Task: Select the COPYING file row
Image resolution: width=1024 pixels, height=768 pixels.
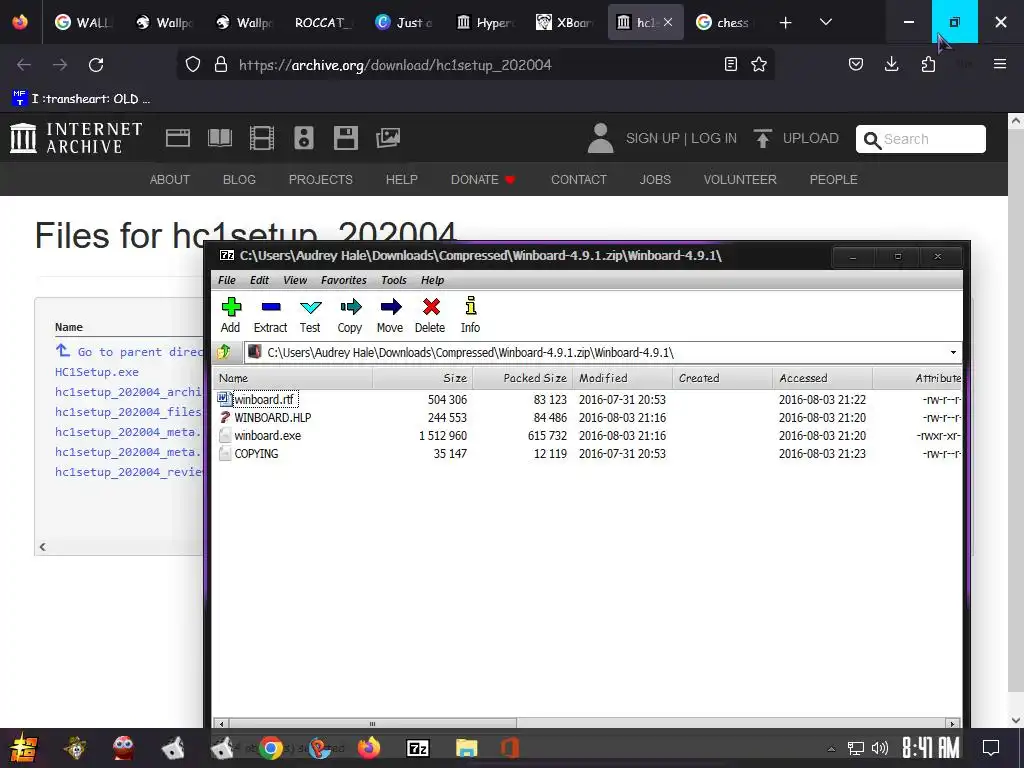Action: pyautogui.click(x=588, y=454)
